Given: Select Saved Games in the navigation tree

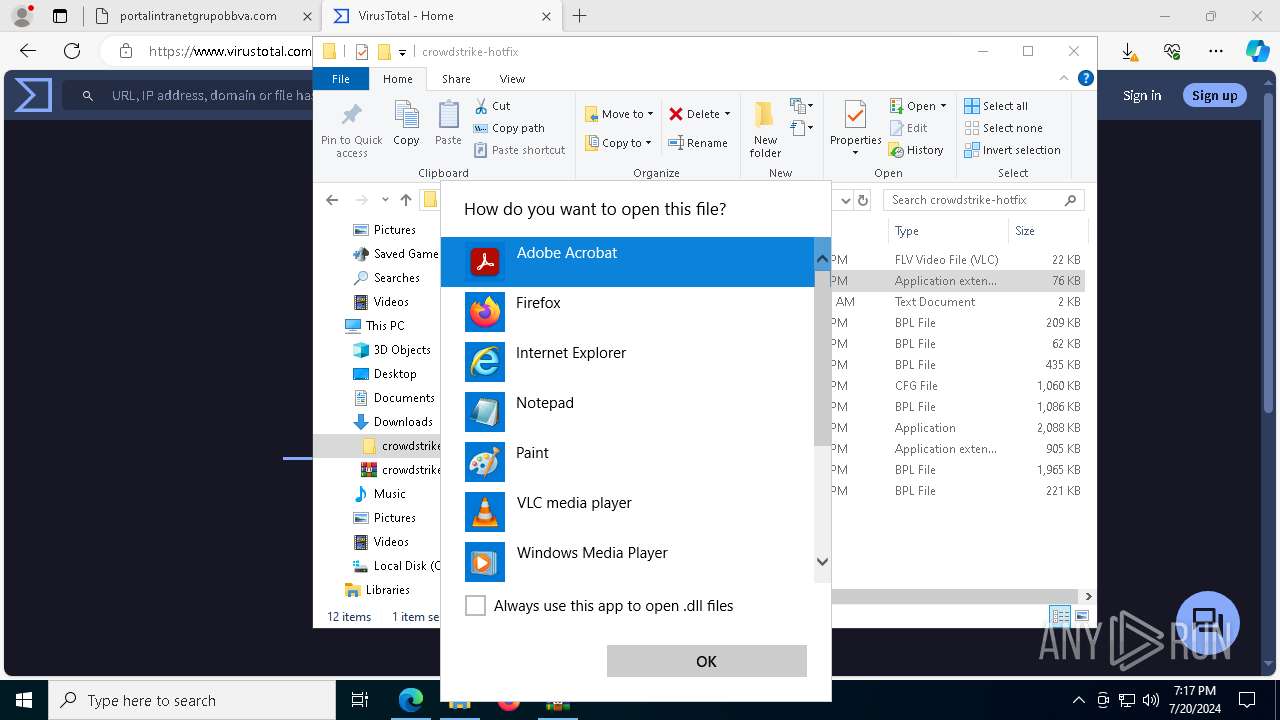Looking at the screenshot, I should (x=396, y=254).
